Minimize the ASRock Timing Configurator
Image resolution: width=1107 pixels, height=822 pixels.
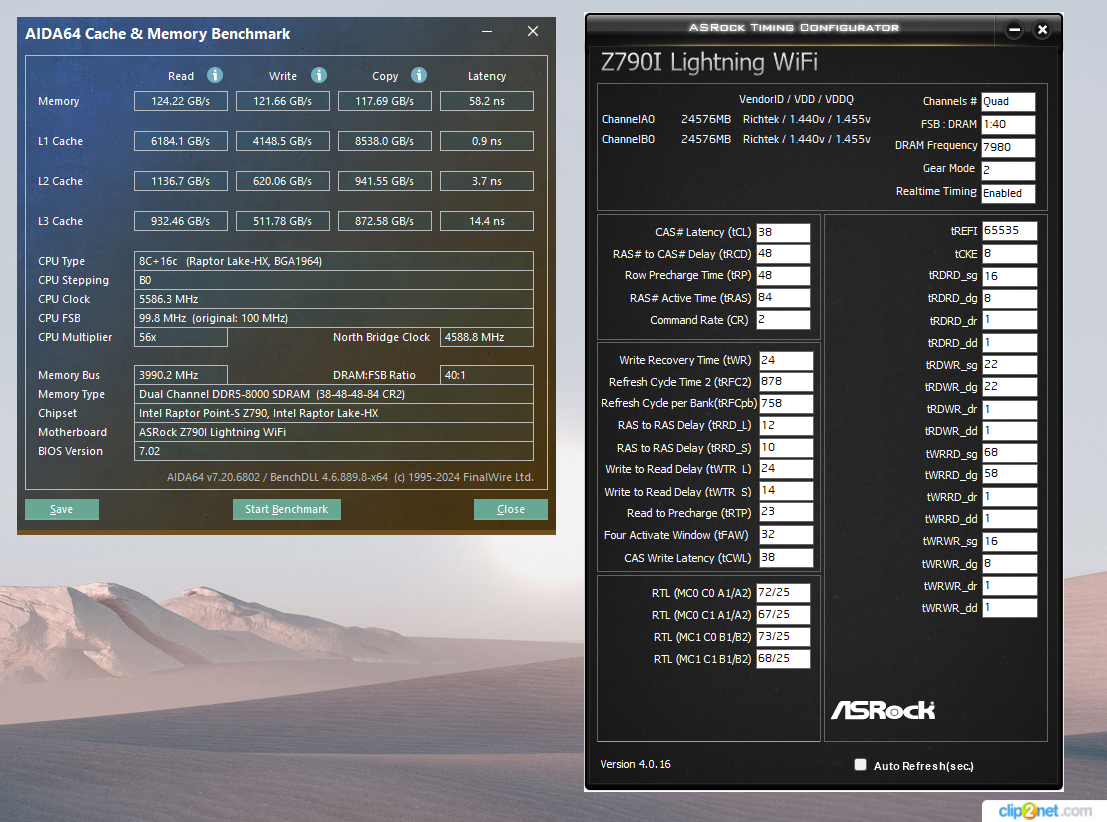pyautogui.click(x=1015, y=30)
